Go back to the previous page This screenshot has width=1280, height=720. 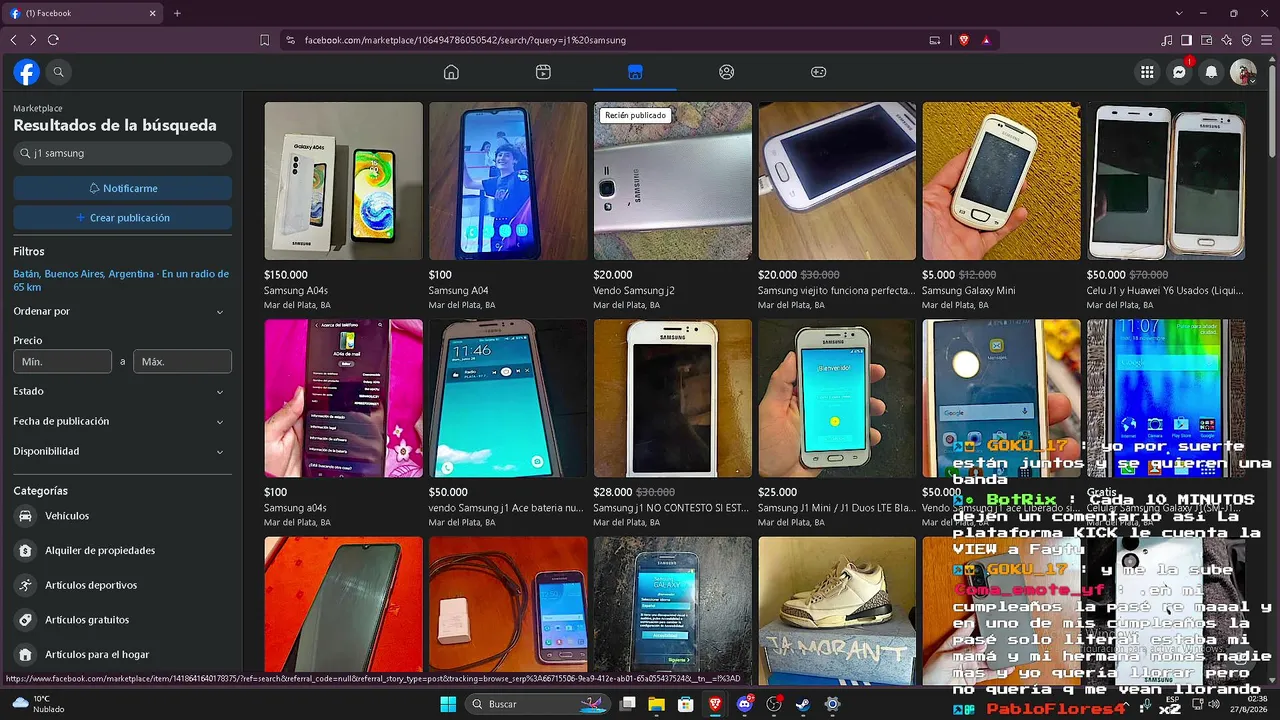[x=13, y=40]
